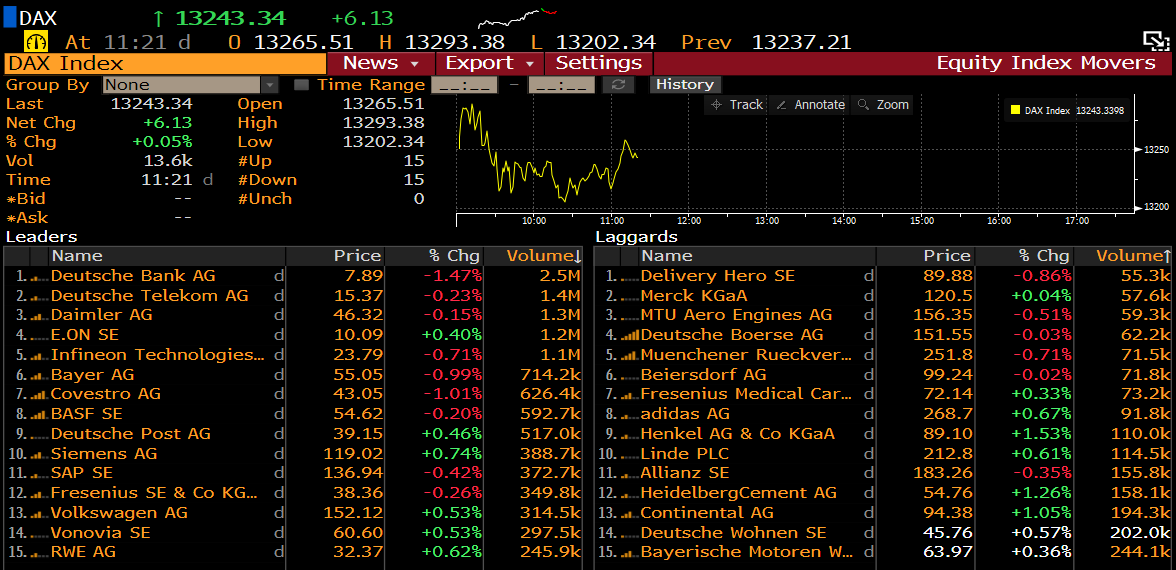Click the mini chart icon beside SAP SE
The width and height of the screenshot is (1176, 570).
(x=39, y=473)
